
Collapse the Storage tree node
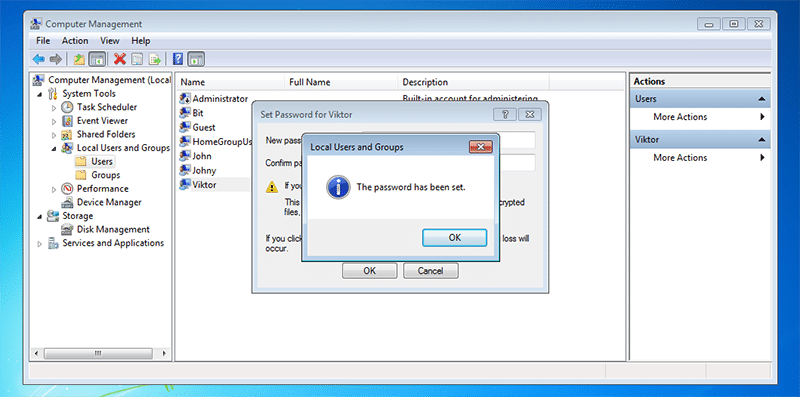pos(40,216)
